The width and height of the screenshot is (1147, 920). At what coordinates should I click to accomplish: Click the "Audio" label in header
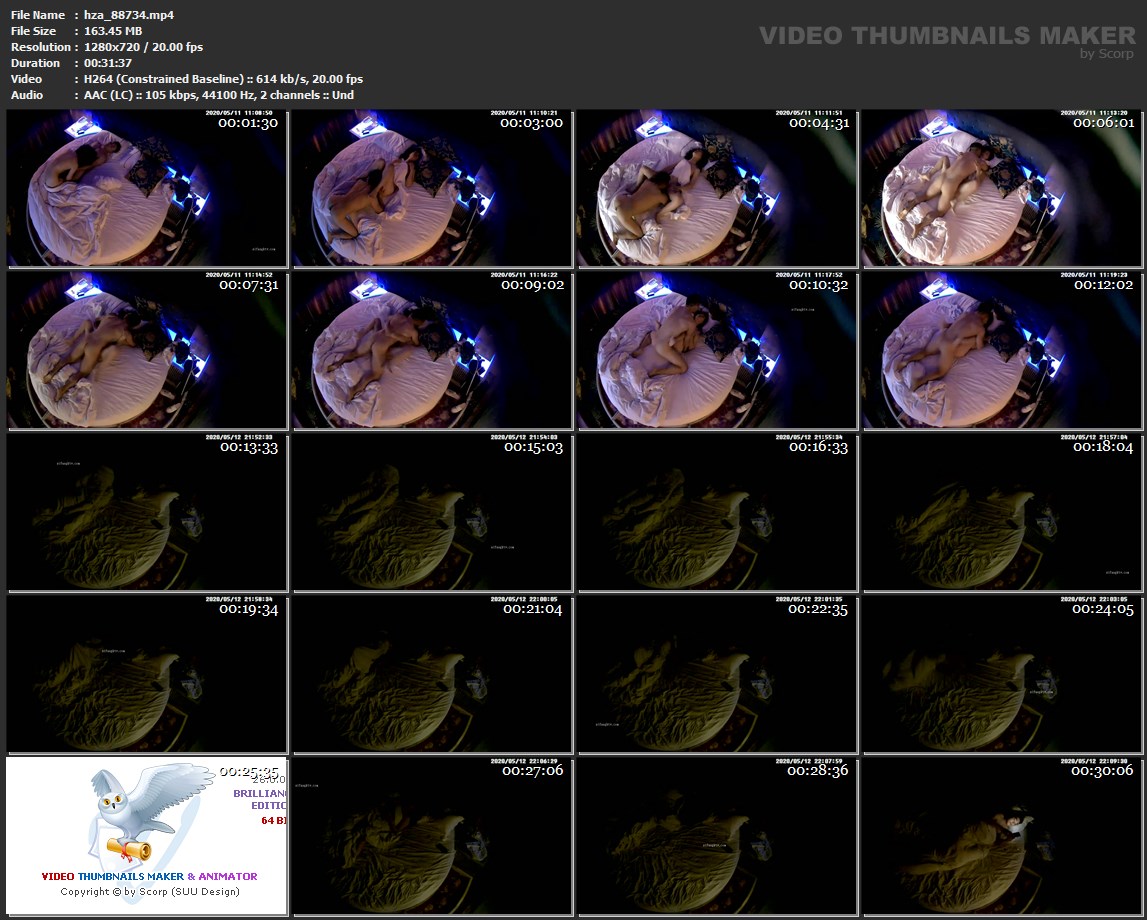click(27, 95)
